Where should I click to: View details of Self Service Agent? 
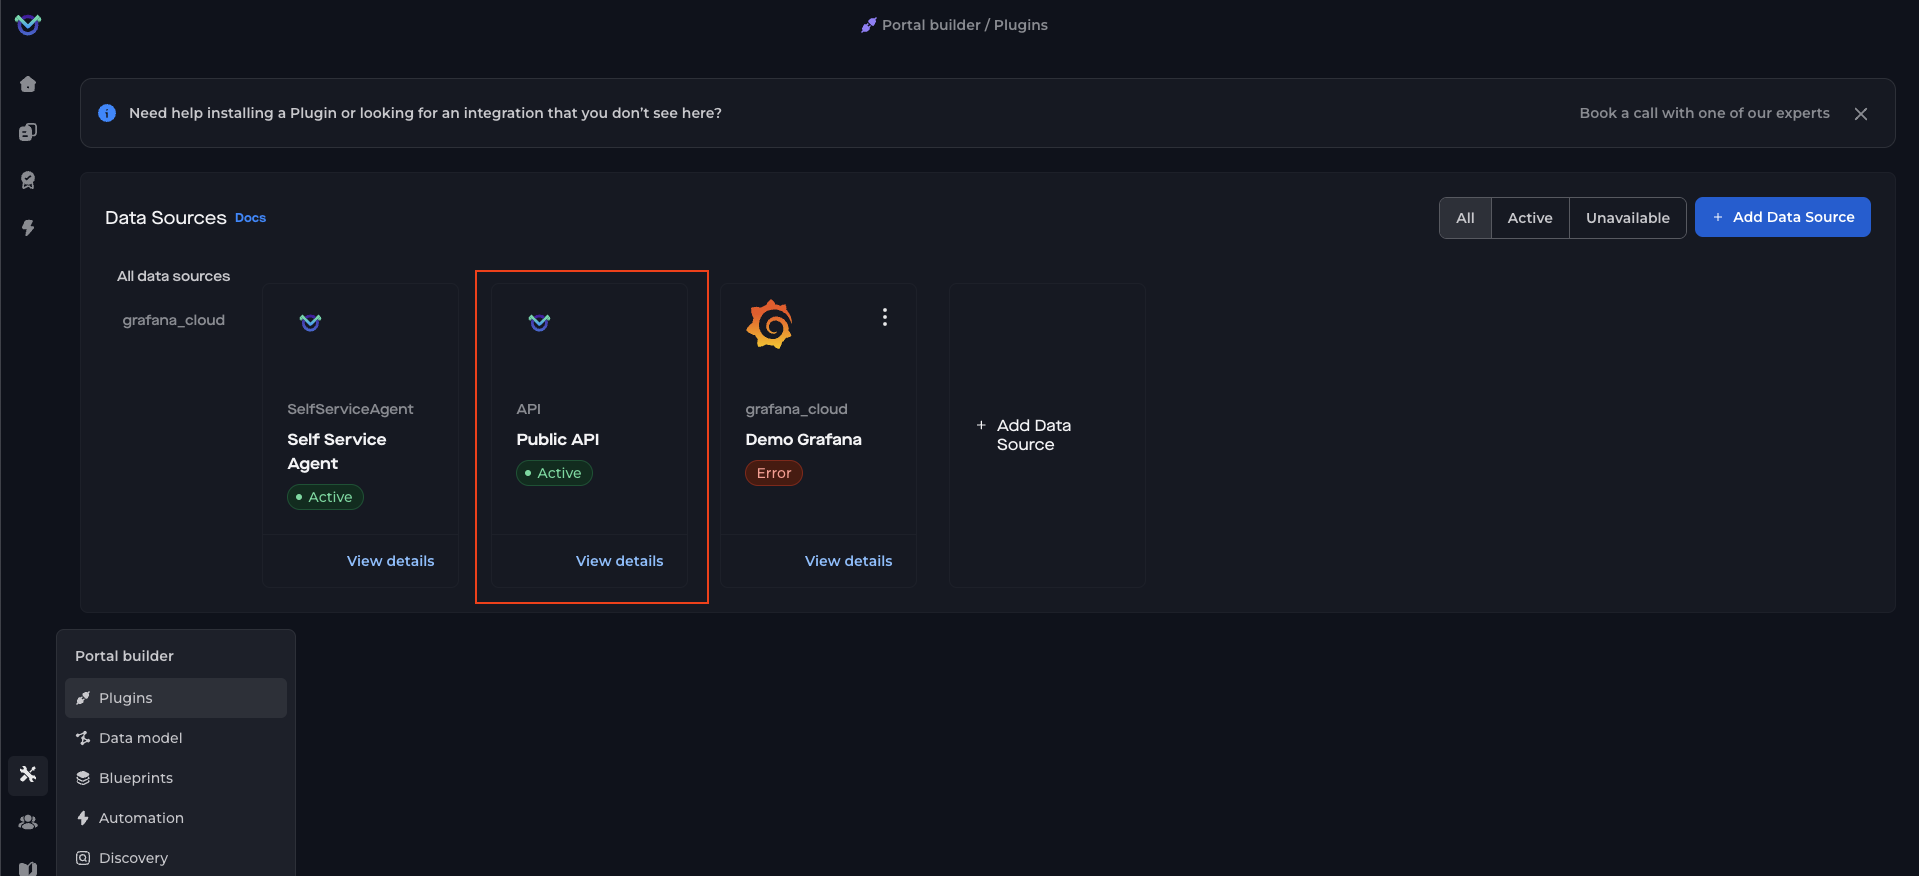pos(390,561)
